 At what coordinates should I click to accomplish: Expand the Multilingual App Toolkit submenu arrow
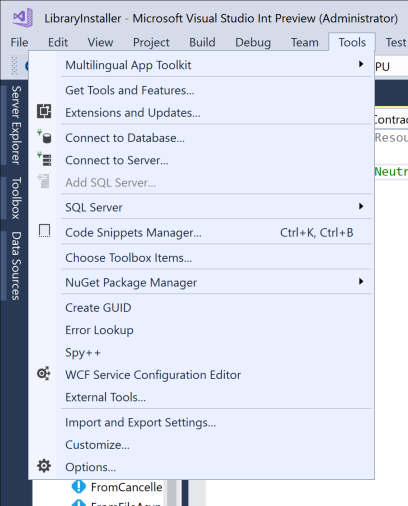361,64
